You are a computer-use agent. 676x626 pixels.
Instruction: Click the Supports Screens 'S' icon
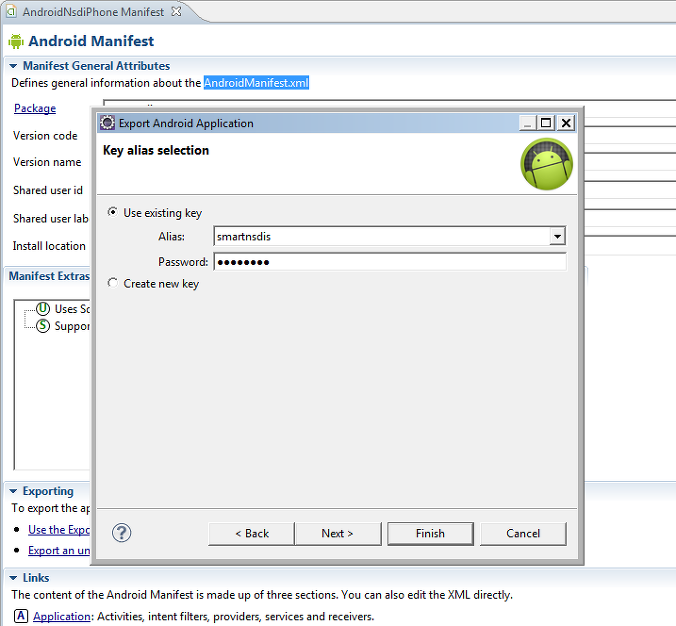point(43,326)
